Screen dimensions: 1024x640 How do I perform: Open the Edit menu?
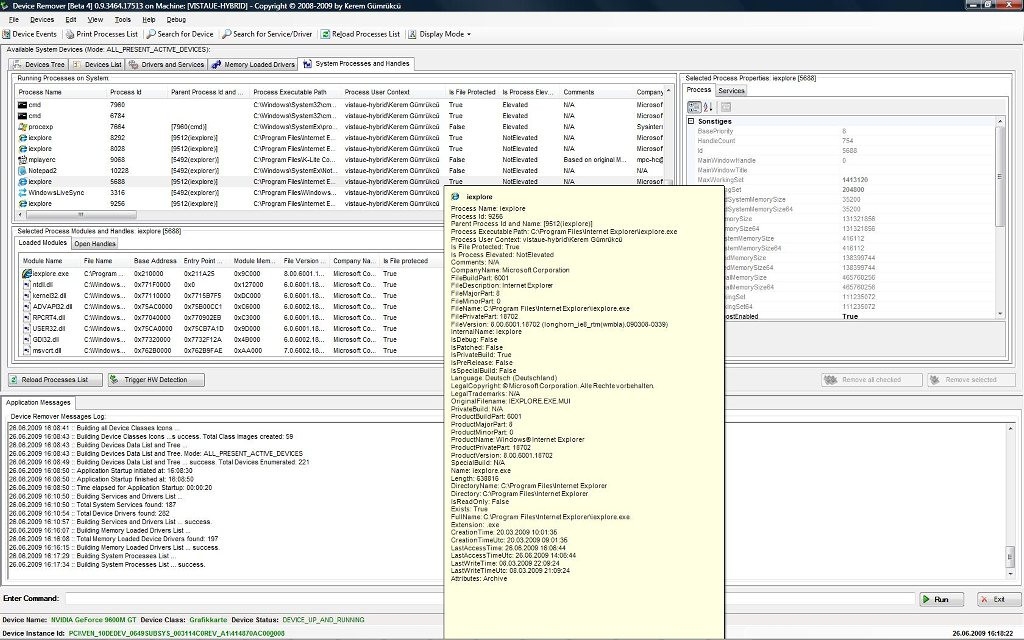coord(71,20)
